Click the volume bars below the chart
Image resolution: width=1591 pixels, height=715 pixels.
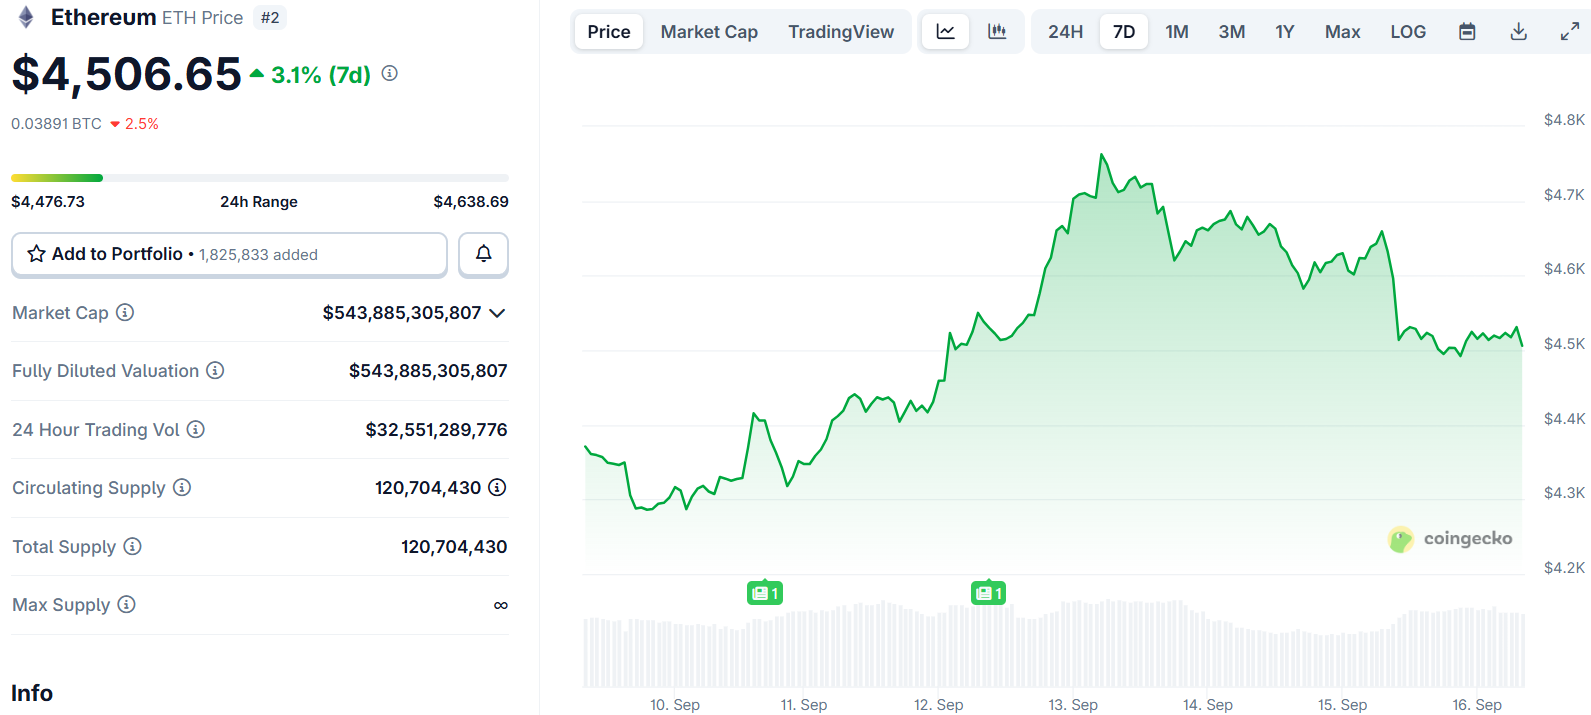(1054, 643)
